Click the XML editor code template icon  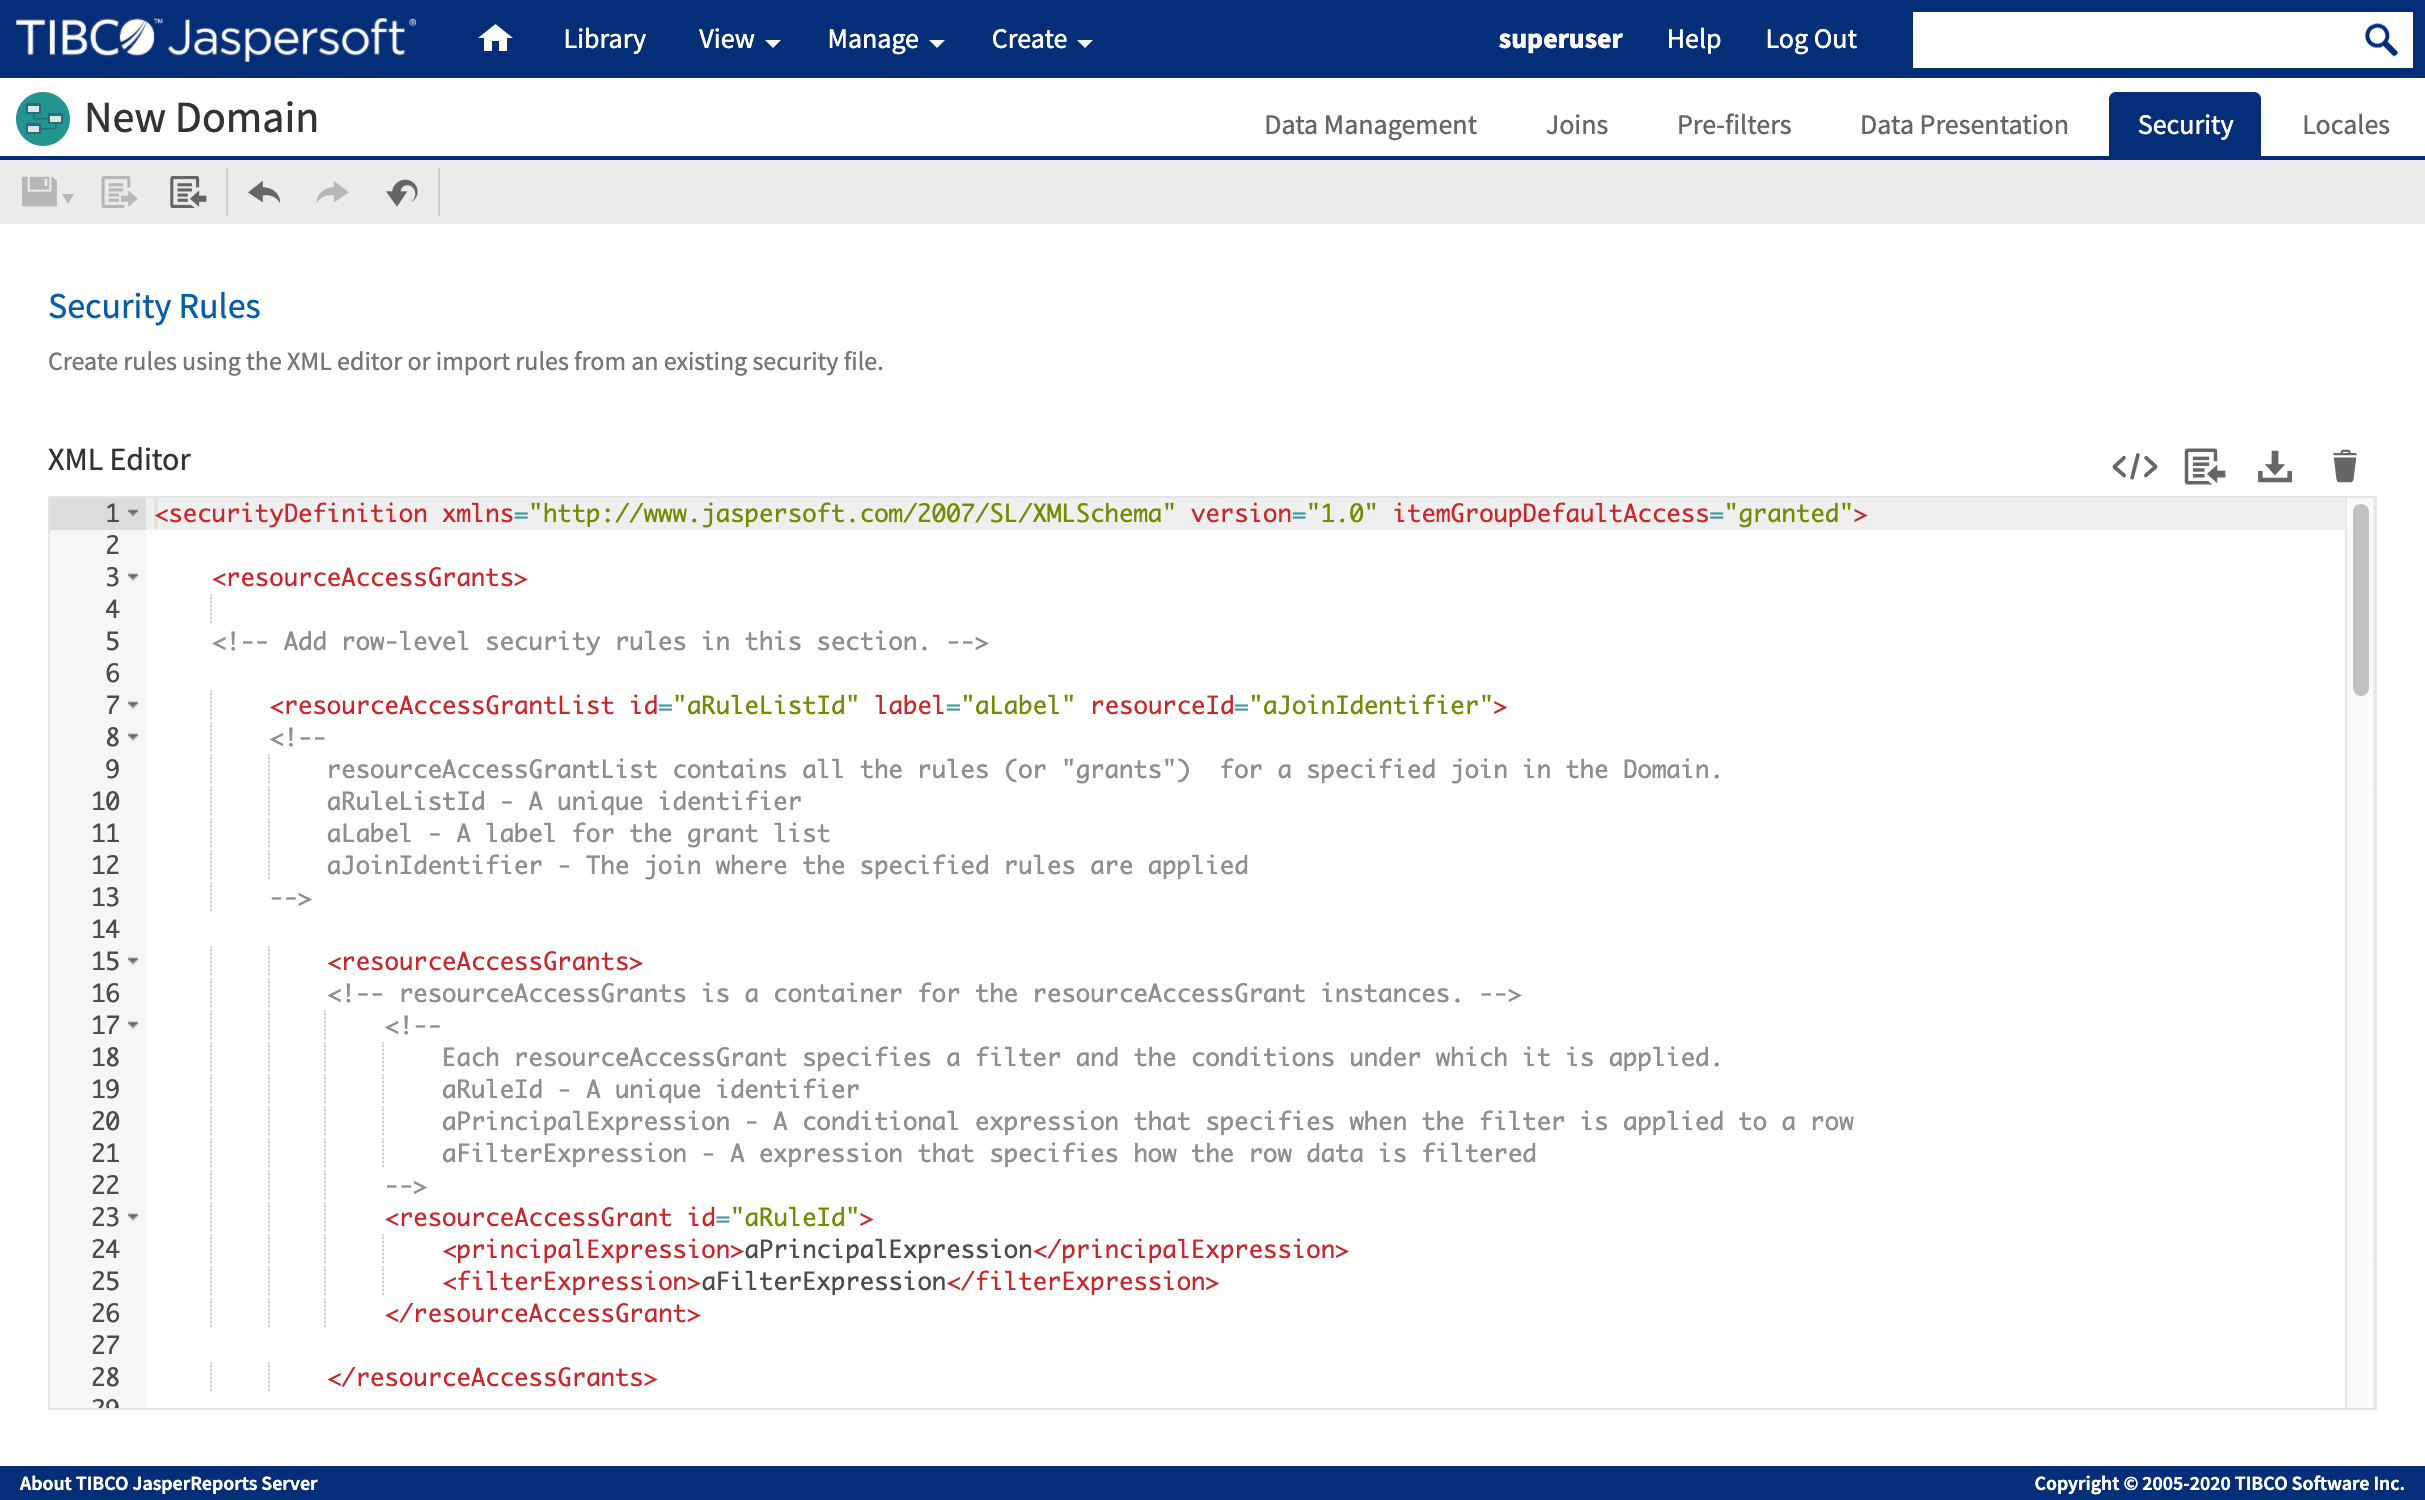(x=2135, y=466)
